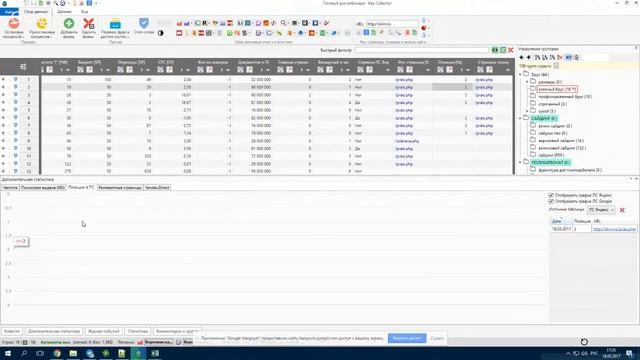This screenshot has height=360, width=640.
Task: Click 'Скрыть' in the sharing notification
Action: point(437,338)
